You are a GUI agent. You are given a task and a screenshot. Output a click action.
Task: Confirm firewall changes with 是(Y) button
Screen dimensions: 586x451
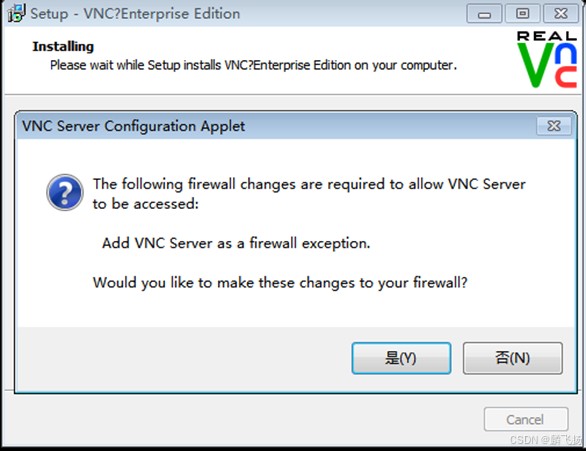pos(401,358)
